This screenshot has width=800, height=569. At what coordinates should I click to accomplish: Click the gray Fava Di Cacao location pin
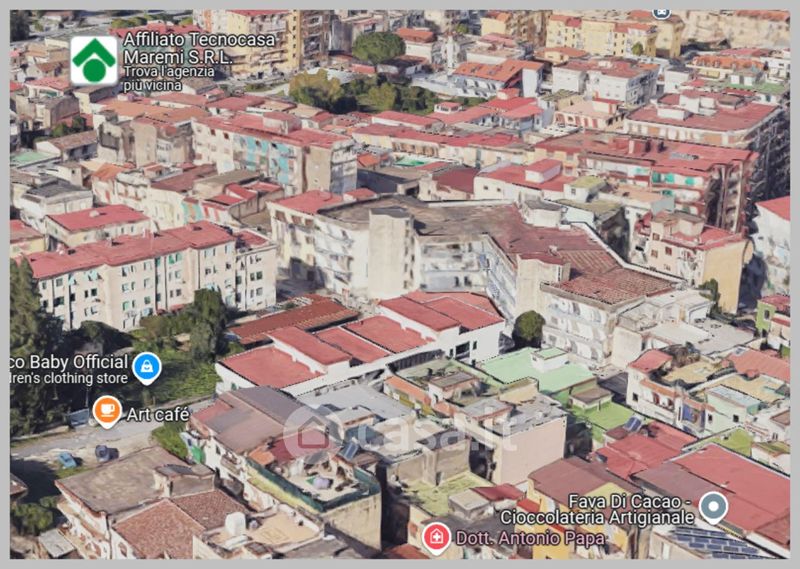coord(712,507)
